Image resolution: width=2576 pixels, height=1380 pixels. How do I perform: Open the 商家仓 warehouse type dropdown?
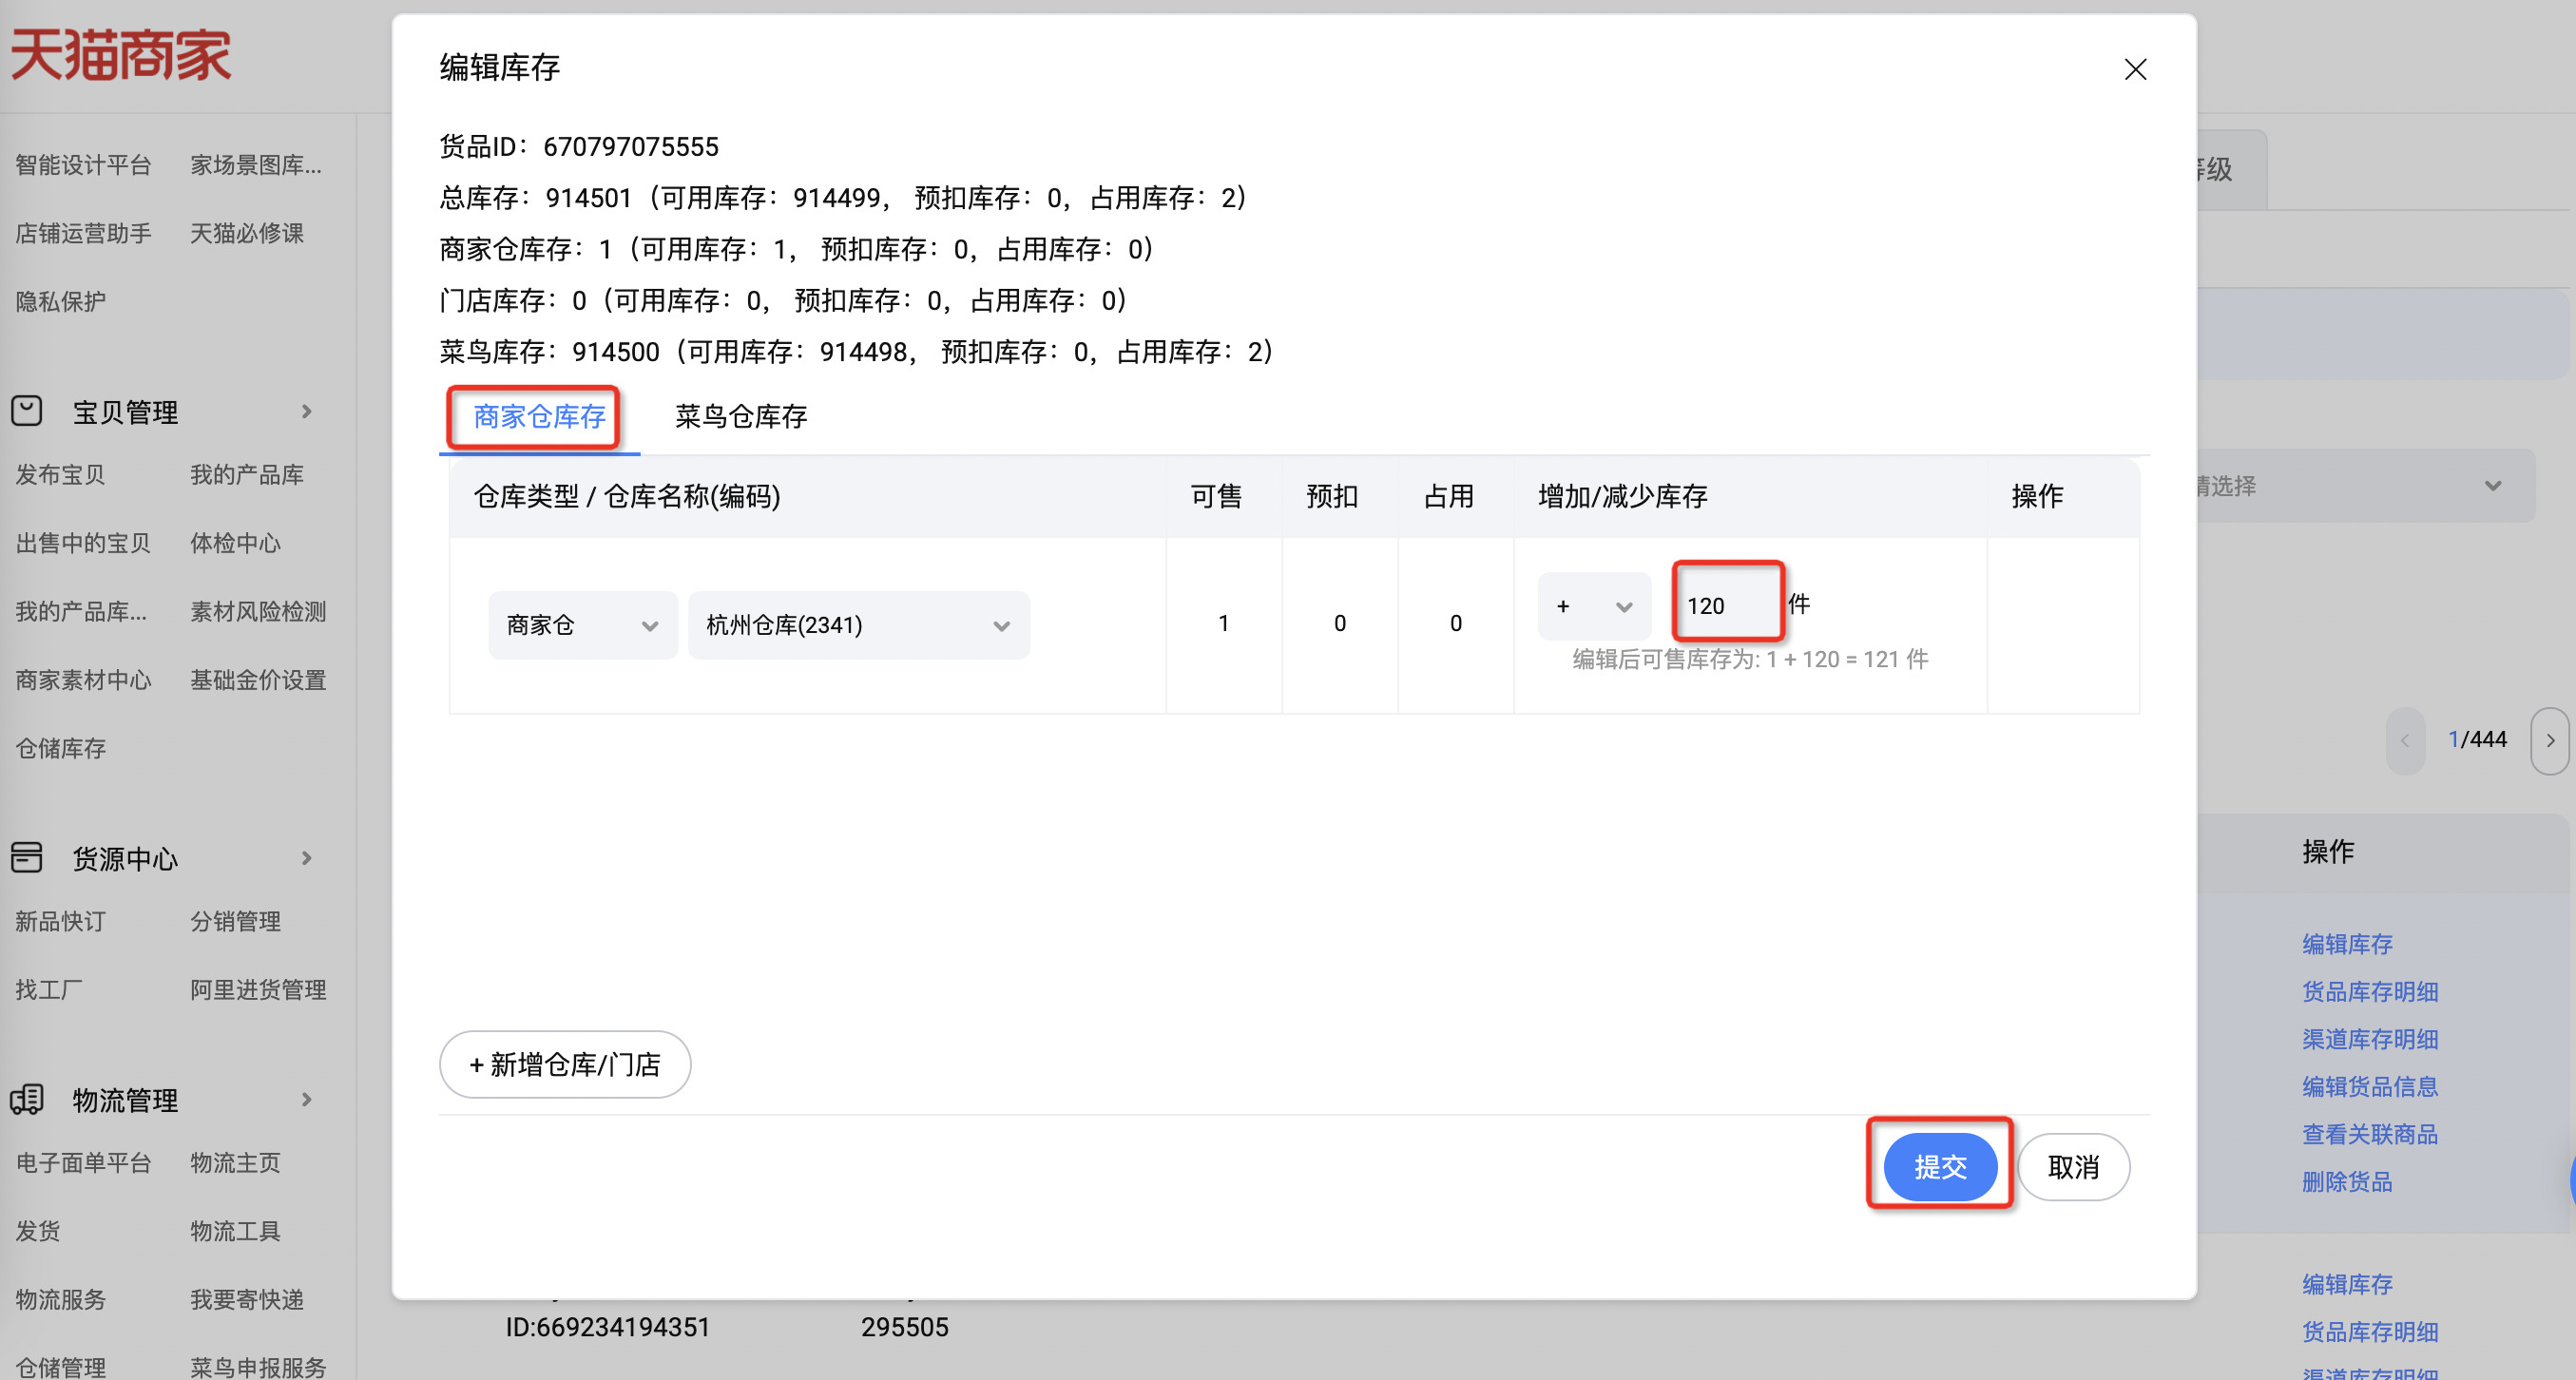click(x=582, y=625)
